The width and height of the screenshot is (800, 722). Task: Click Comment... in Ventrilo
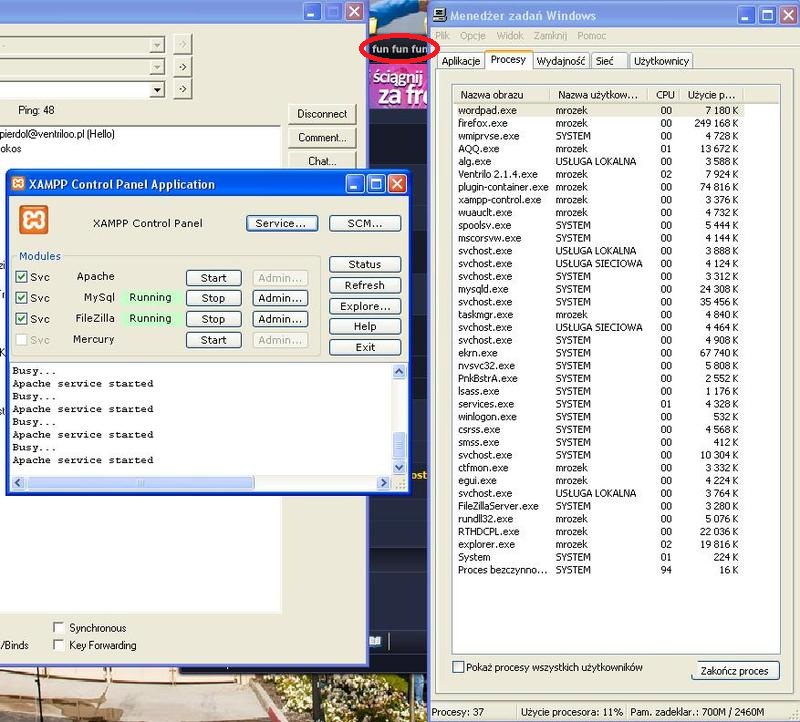[322, 137]
